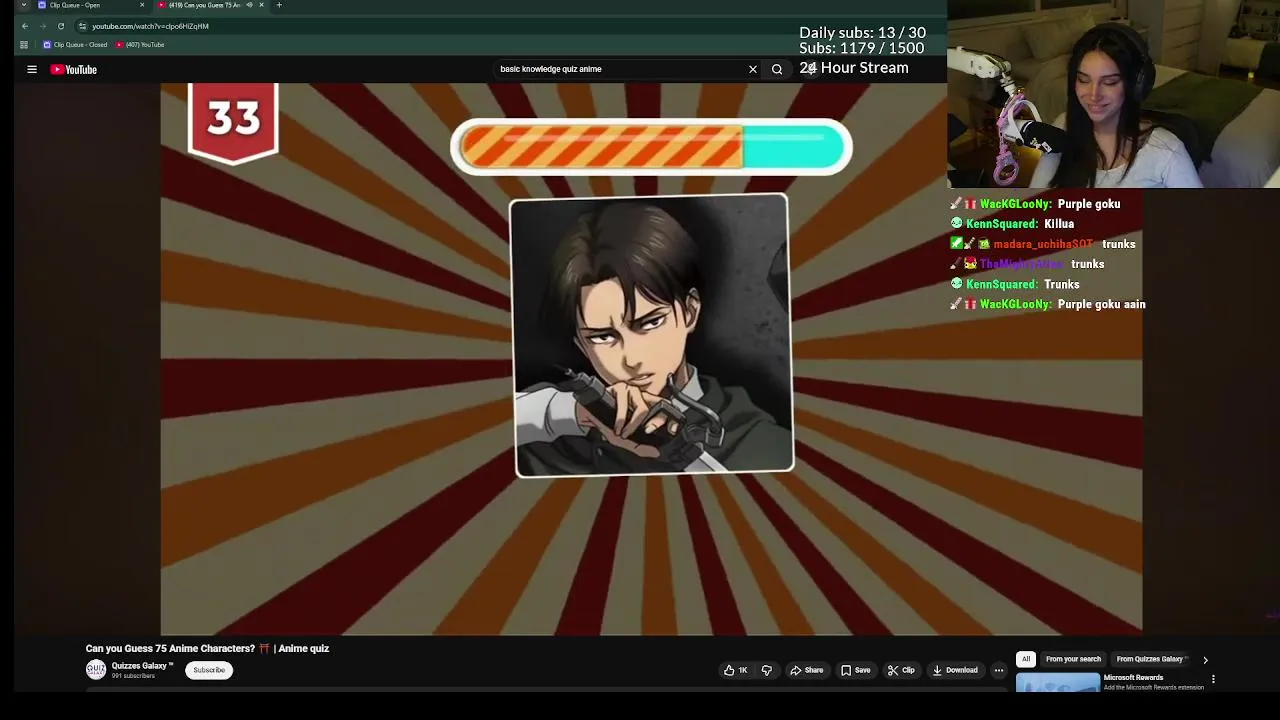Select the 'All' filter chip
Viewport: 1280px width, 720px height.
[x=1026, y=659]
